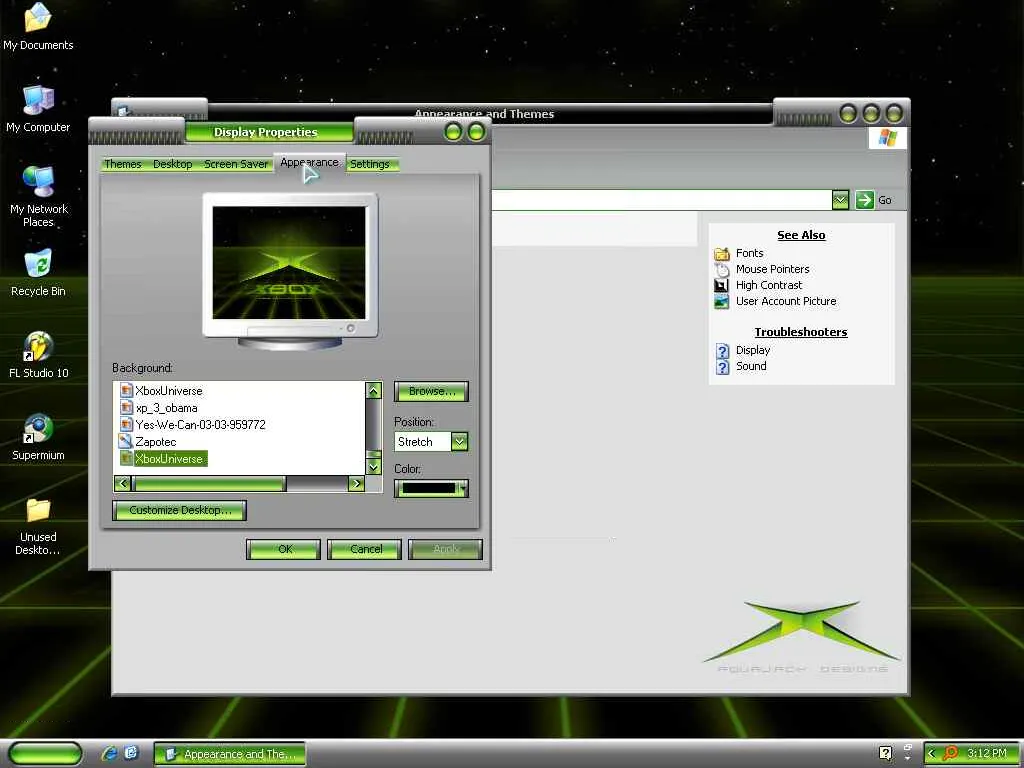Click the background list scroll up arrow
1024x768 pixels.
tap(374, 391)
